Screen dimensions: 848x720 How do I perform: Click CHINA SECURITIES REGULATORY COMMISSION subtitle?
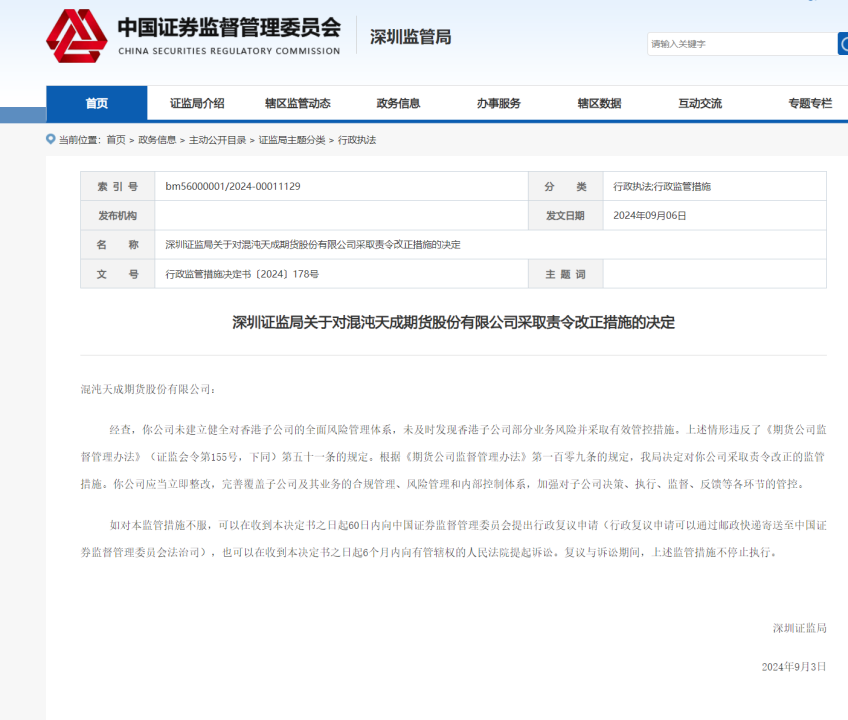tap(229, 51)
